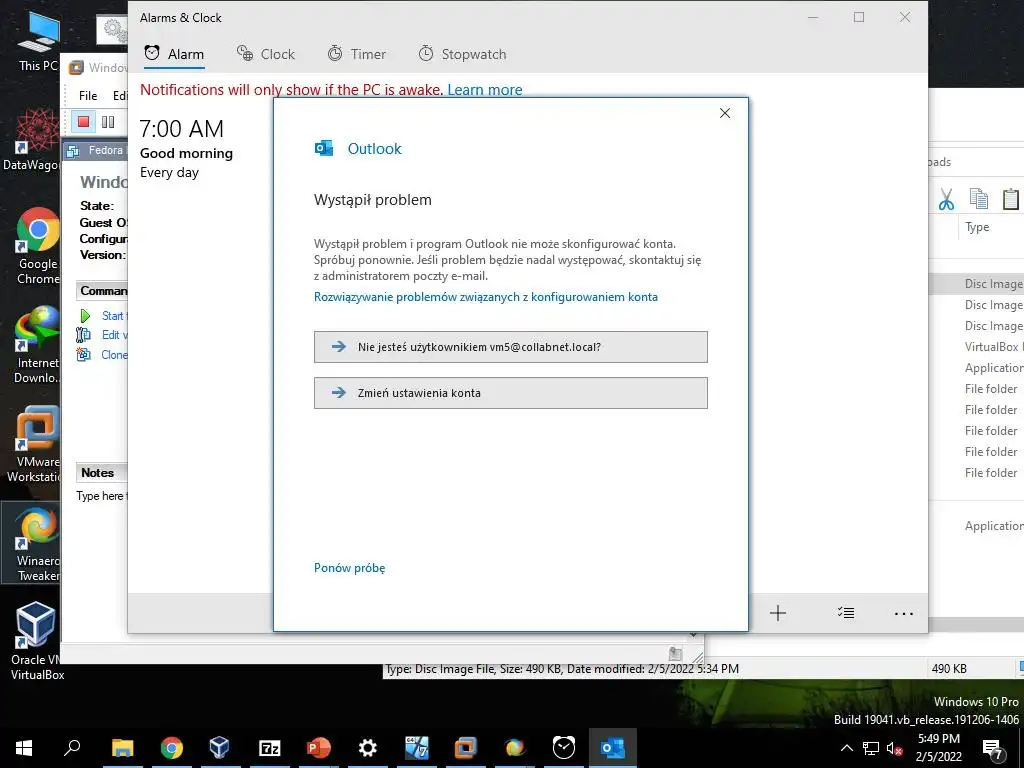Open the DataWagon desktop shortcut
The height and width of the screenshot is (768, 1024).
[x=31, y=140]
